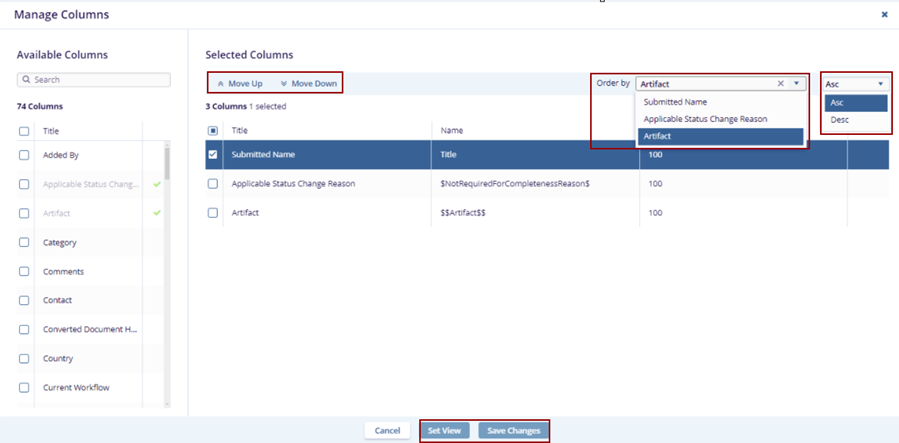This screenshot has height=443, width=899.
Task: Click the Set View button
Action: (444, 430)
